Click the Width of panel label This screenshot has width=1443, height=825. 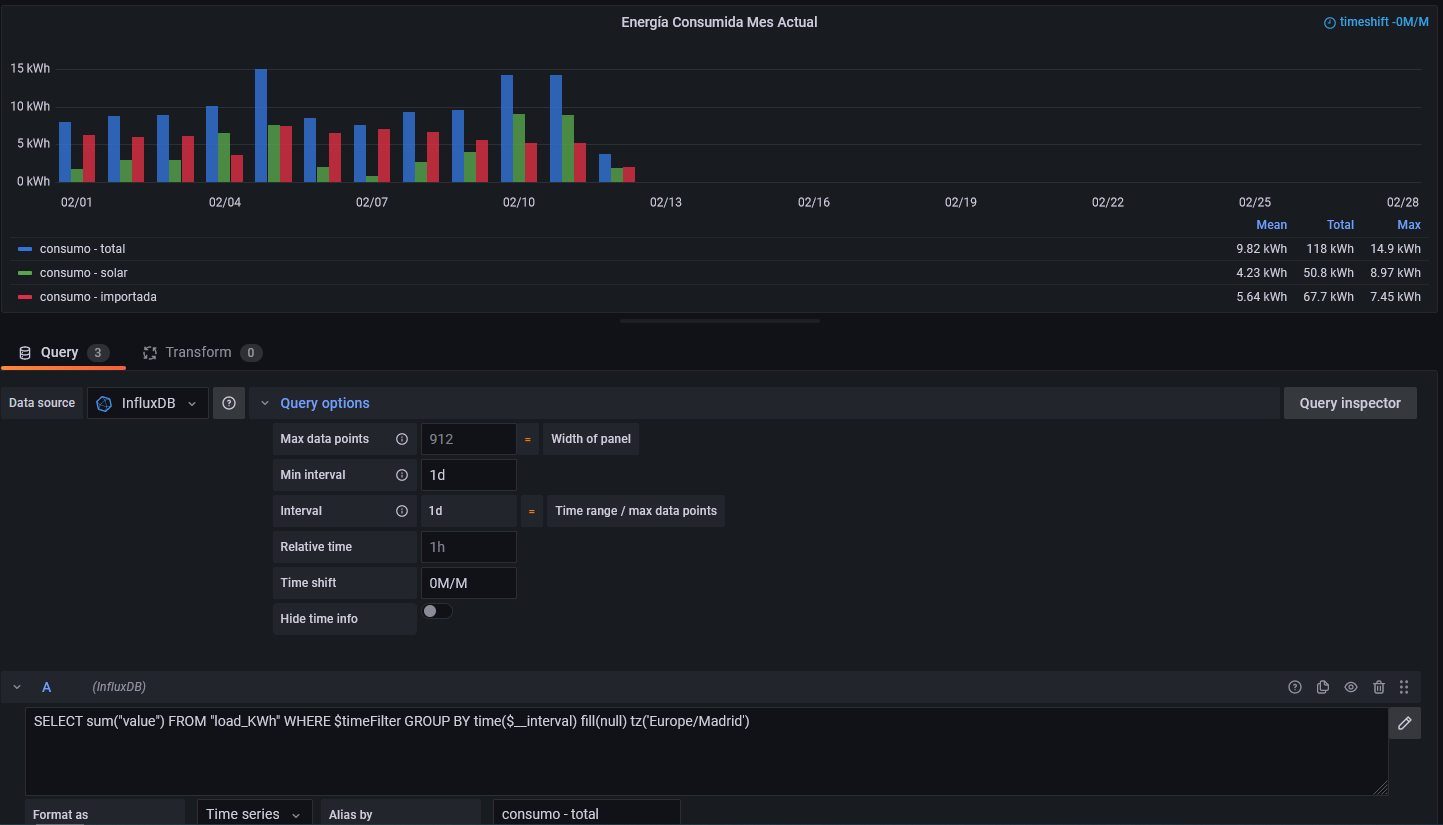pyautogui.click(x=590, y=439)
